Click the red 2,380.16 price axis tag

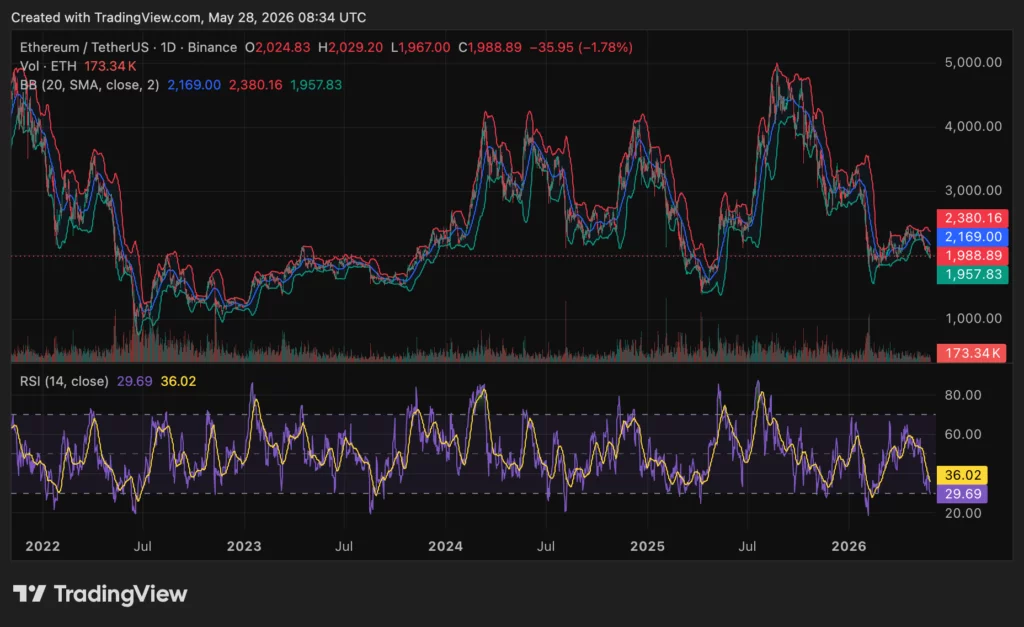[x=972, y=218]
